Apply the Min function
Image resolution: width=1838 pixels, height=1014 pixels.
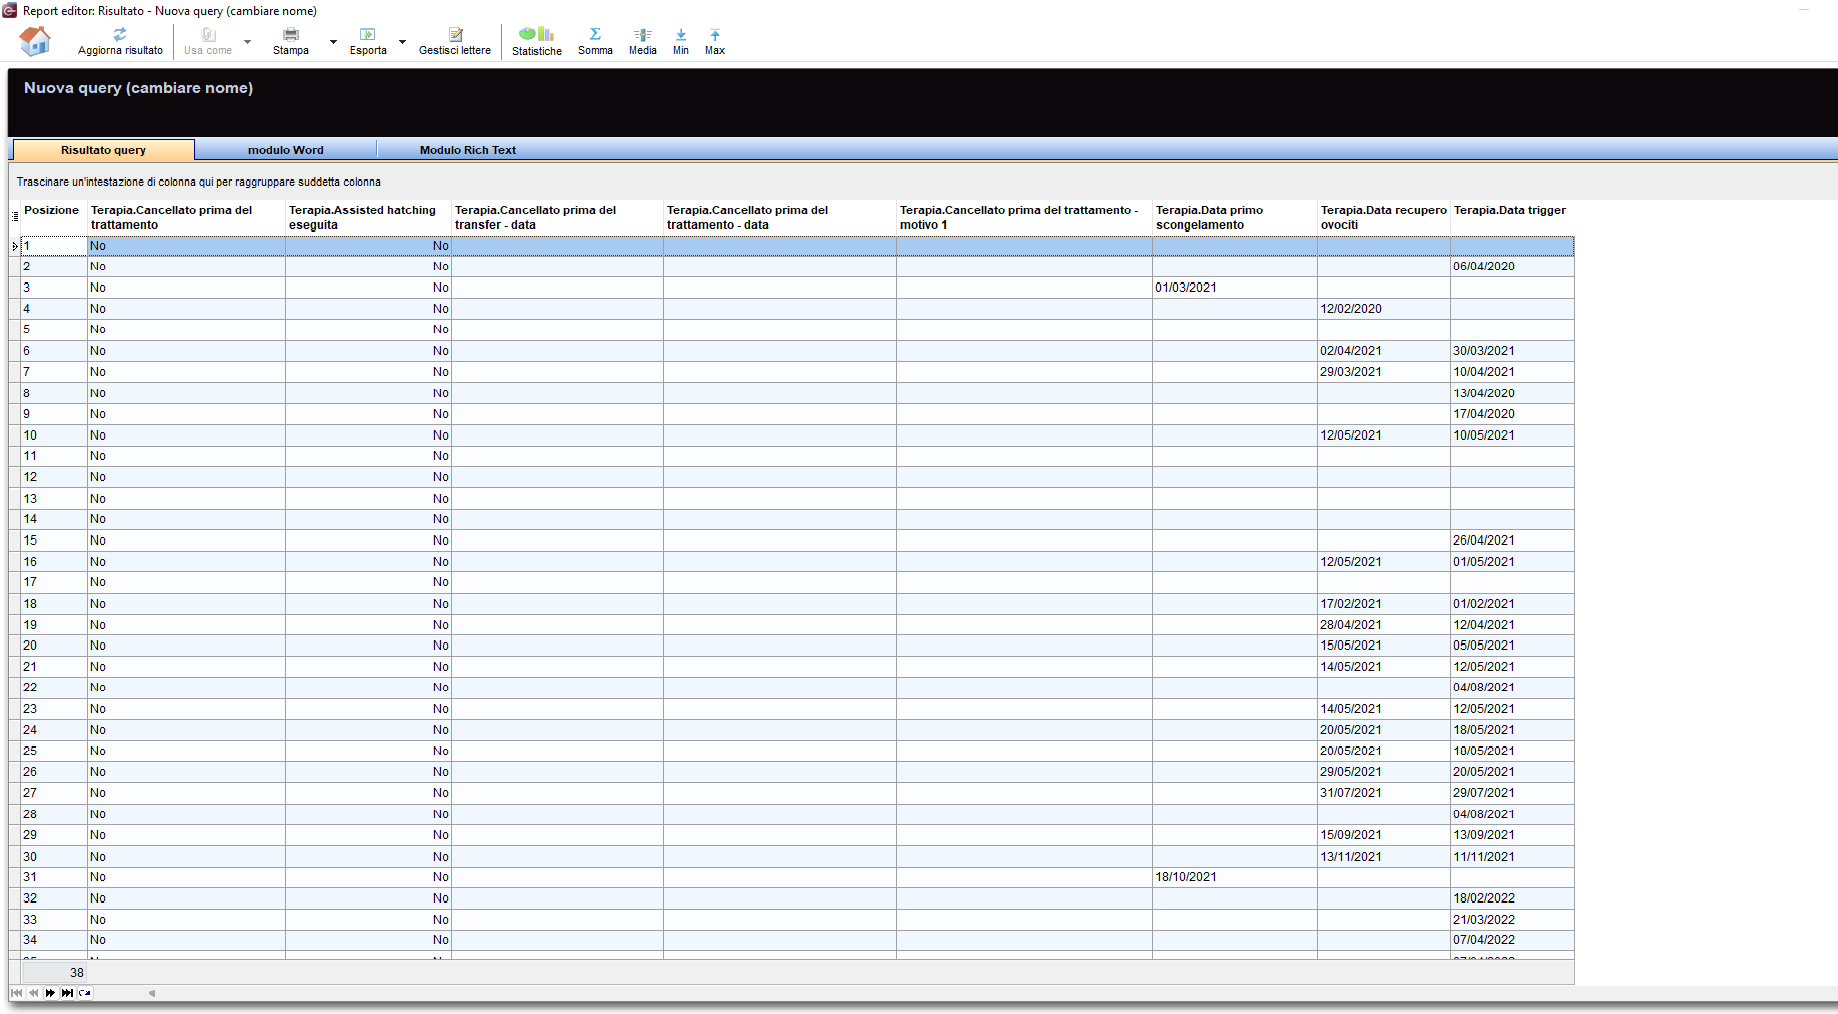click(x=681, y=41)
